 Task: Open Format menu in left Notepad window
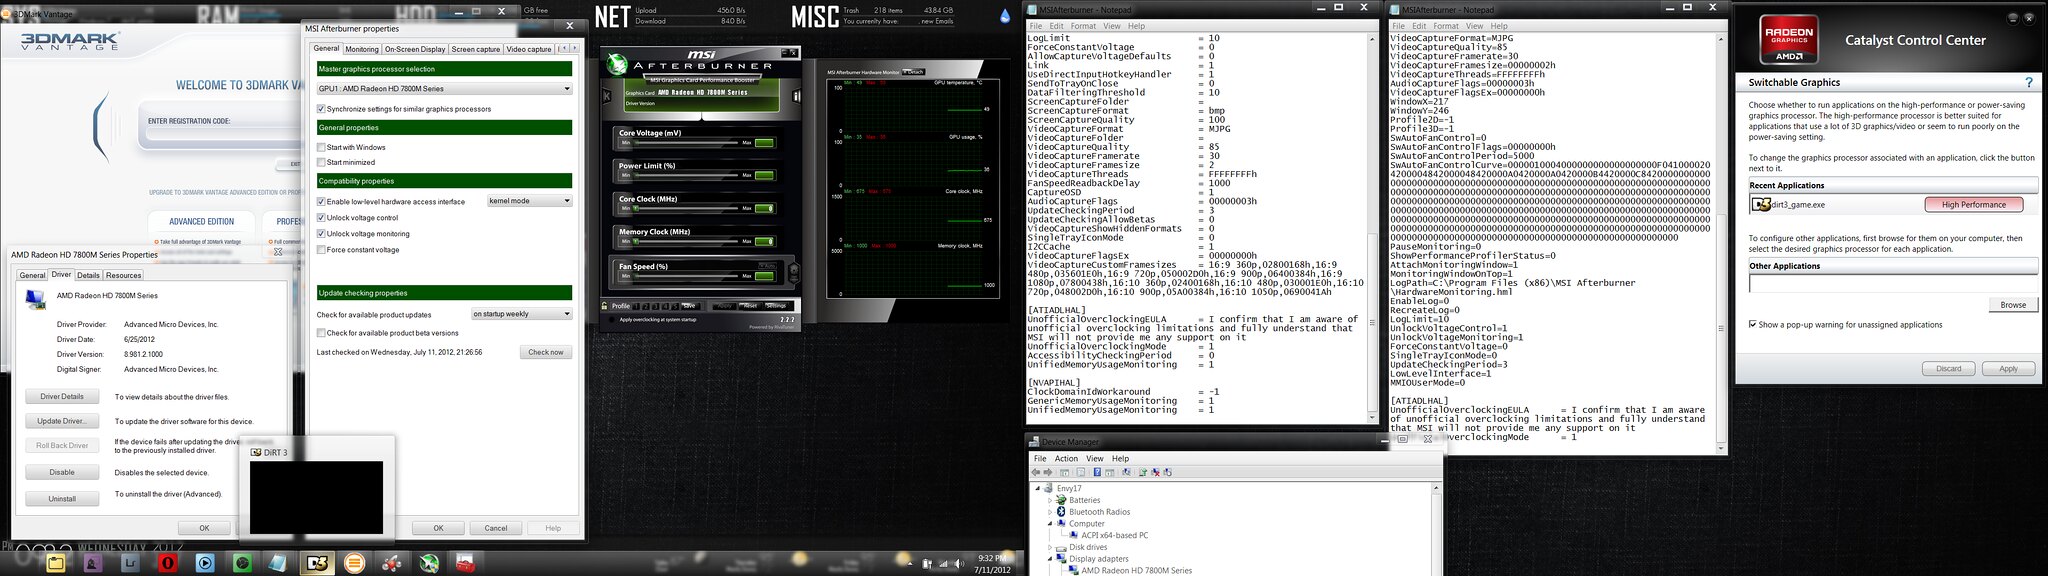pos(1083,26)
